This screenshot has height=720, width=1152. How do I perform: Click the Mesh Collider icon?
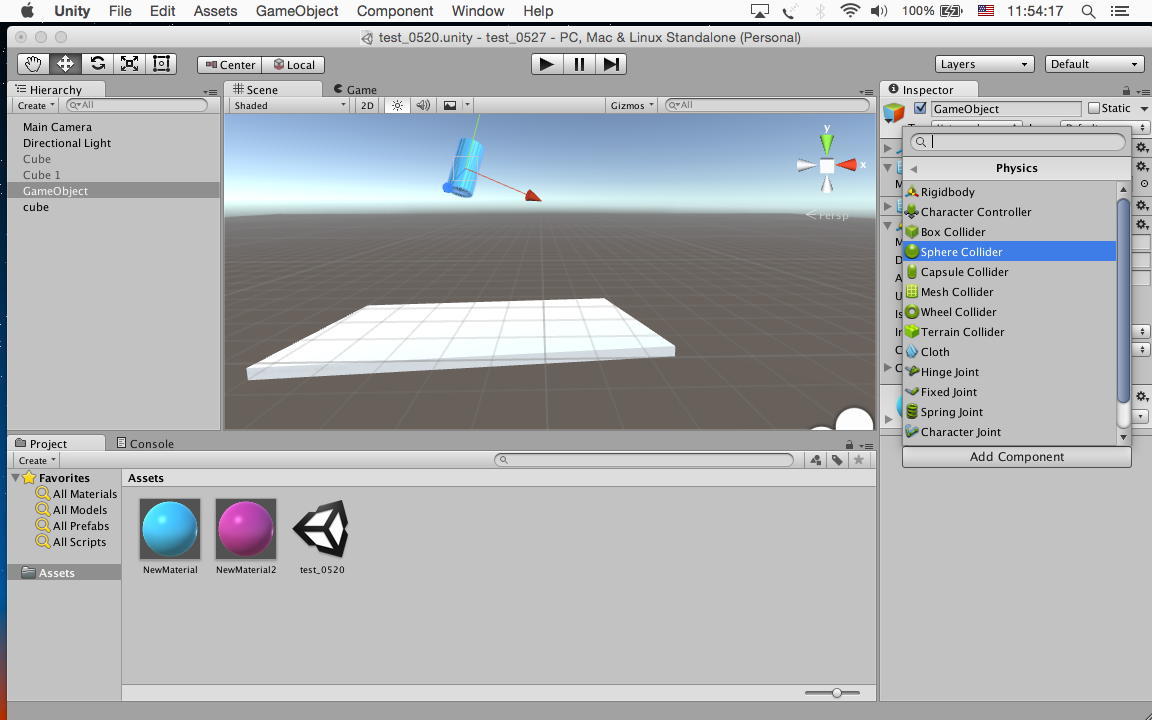912,292
